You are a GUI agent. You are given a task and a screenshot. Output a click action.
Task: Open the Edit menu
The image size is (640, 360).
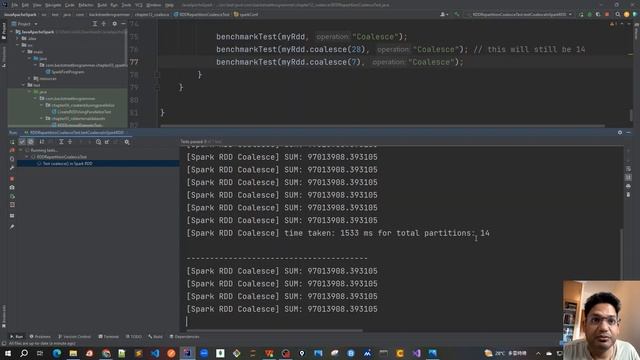[25, 5]
